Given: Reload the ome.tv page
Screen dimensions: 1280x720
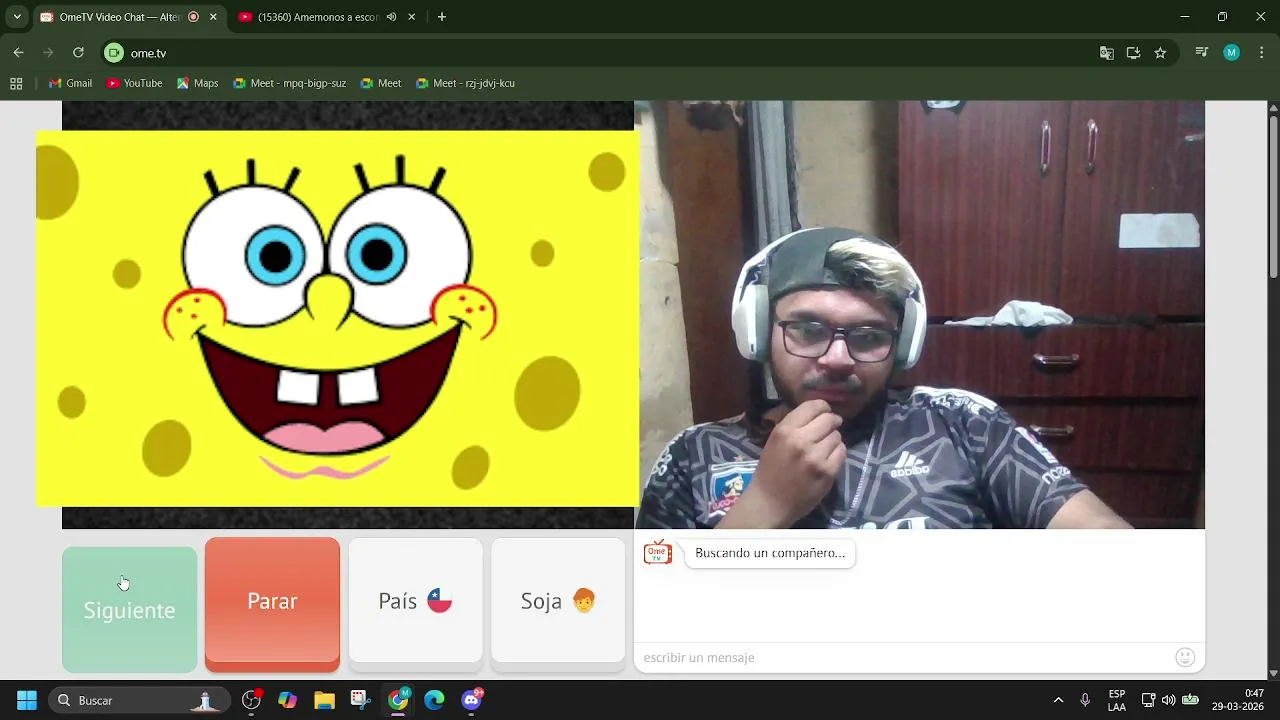Looking at the screenshot, I should click(x=78, y=53).
